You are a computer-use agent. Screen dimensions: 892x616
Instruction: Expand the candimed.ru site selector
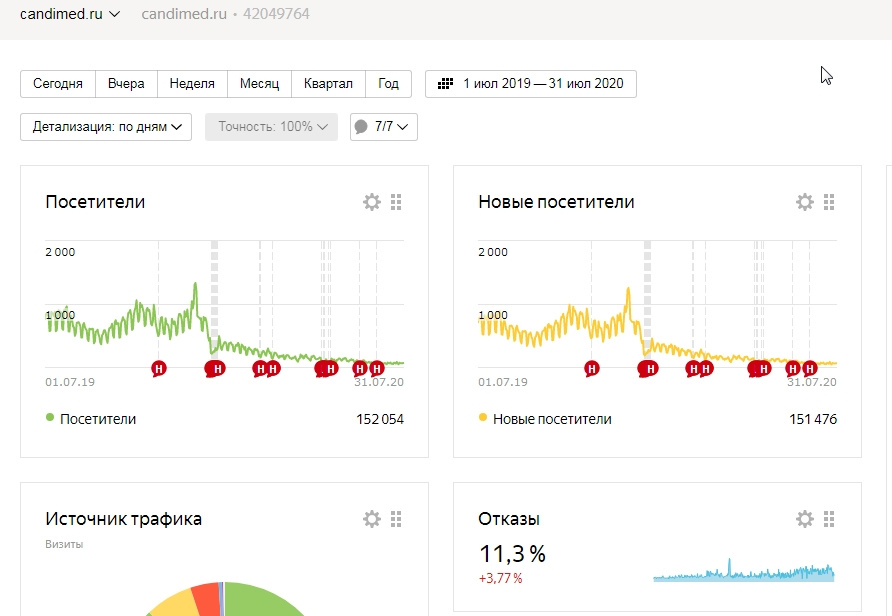click(69, 14)
